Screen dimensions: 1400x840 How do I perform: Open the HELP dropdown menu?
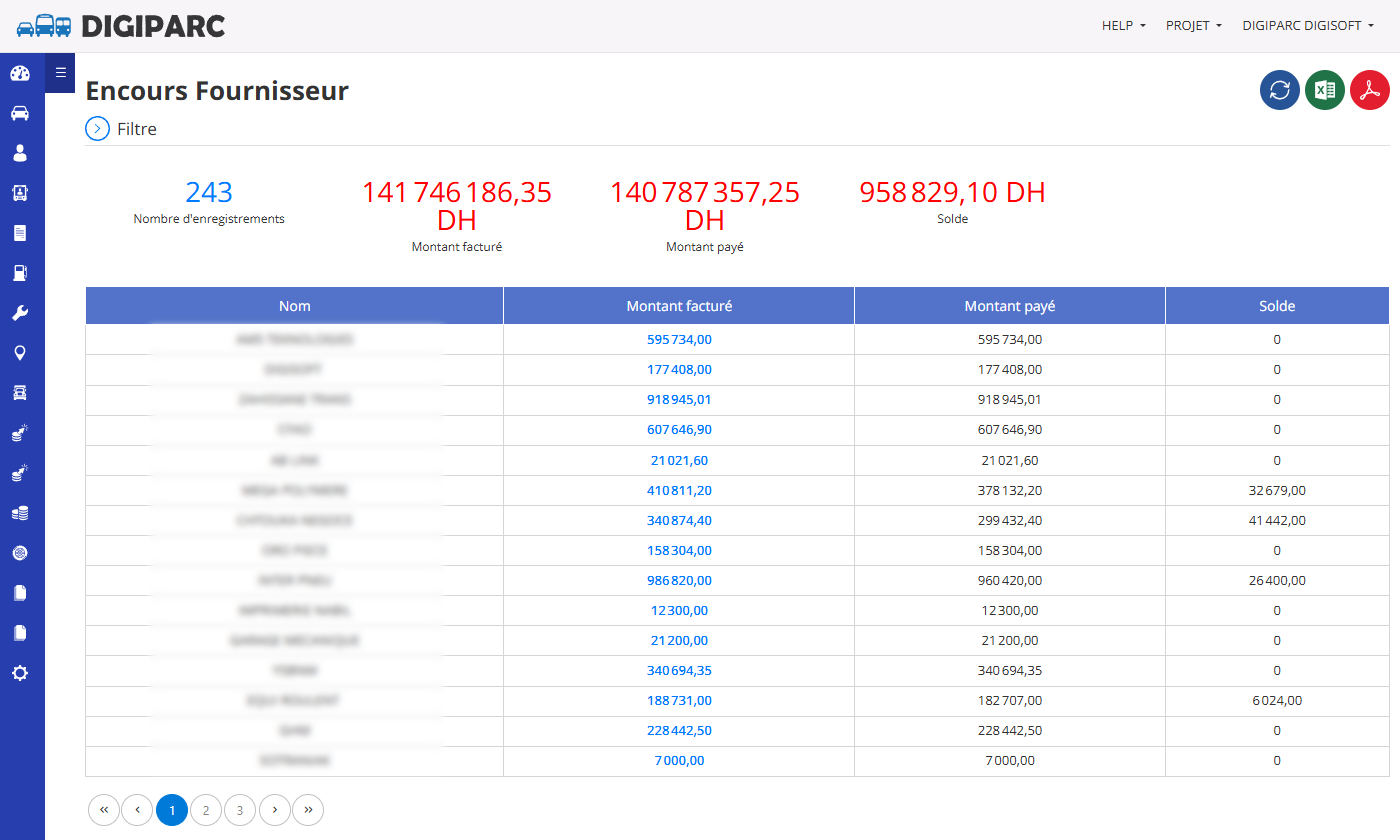[x=1124, y=26]
